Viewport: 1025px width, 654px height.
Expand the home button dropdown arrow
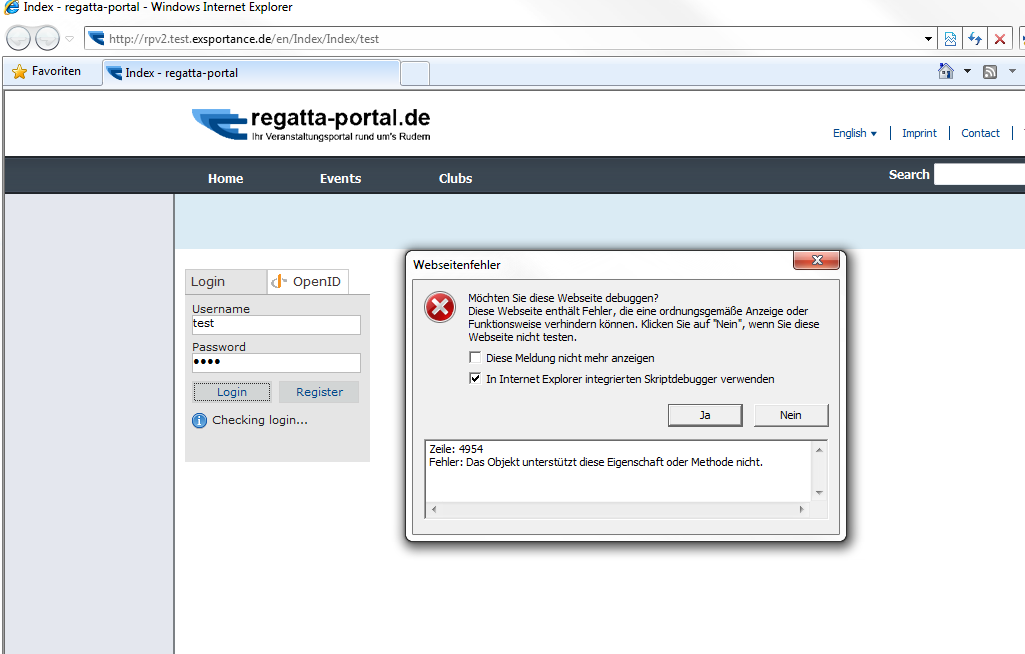967,72
